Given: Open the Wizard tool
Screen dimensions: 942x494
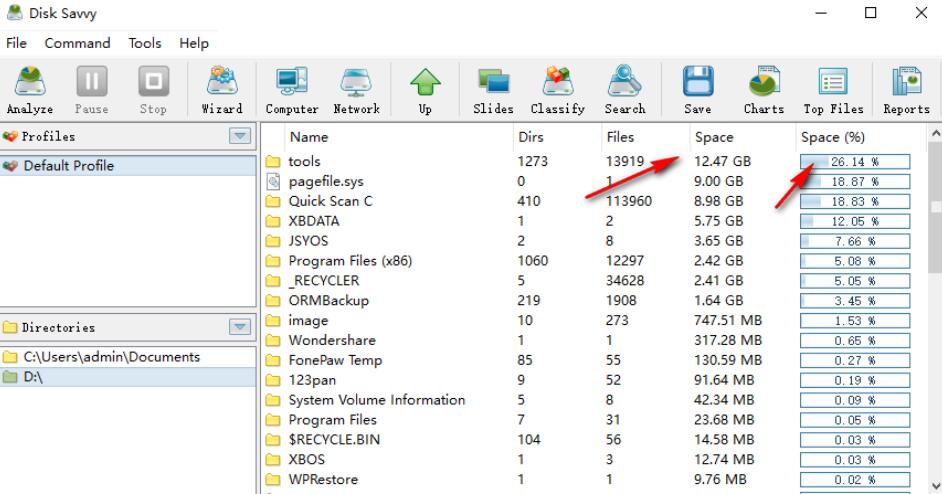Looking at the screenshot, I should coord(221,89).
